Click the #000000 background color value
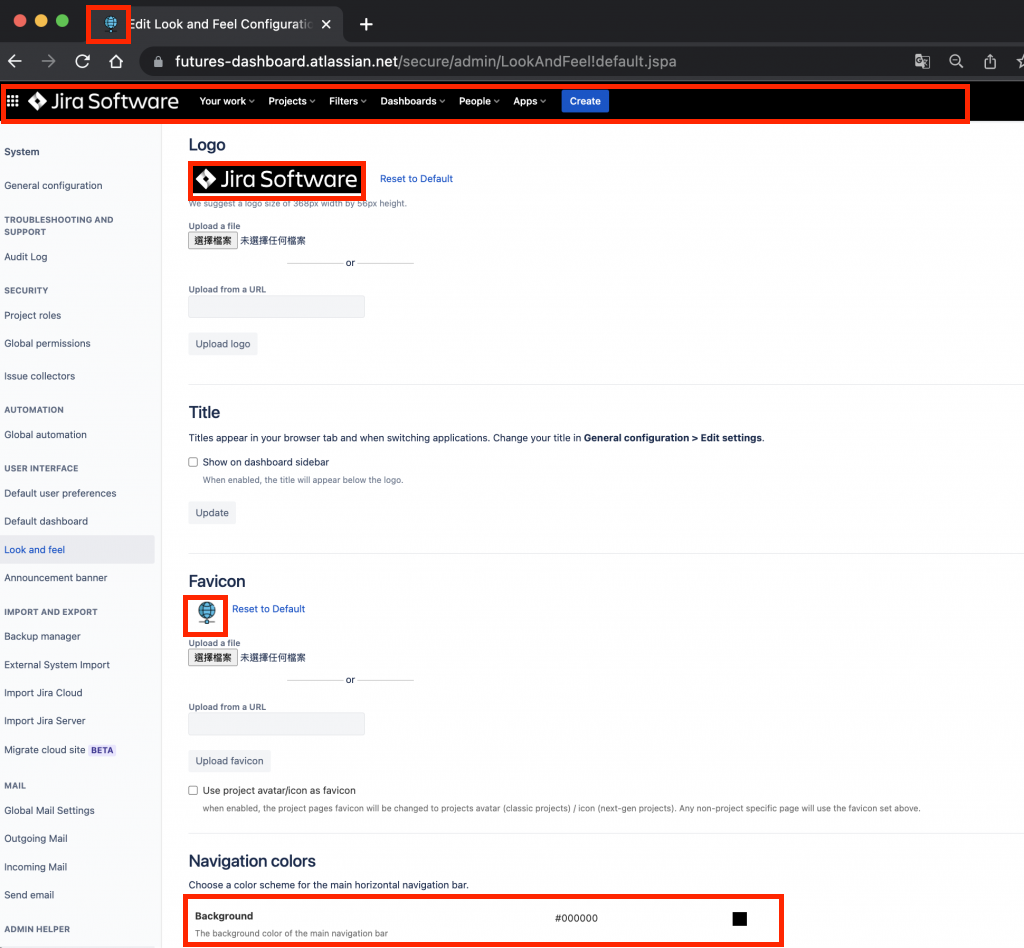Screen dimensions: 1024x948 [x=576, y=919]
